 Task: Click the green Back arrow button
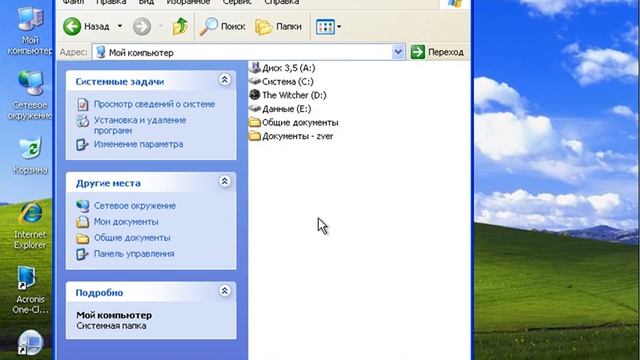pyautogui.click(x=72, y=27)
